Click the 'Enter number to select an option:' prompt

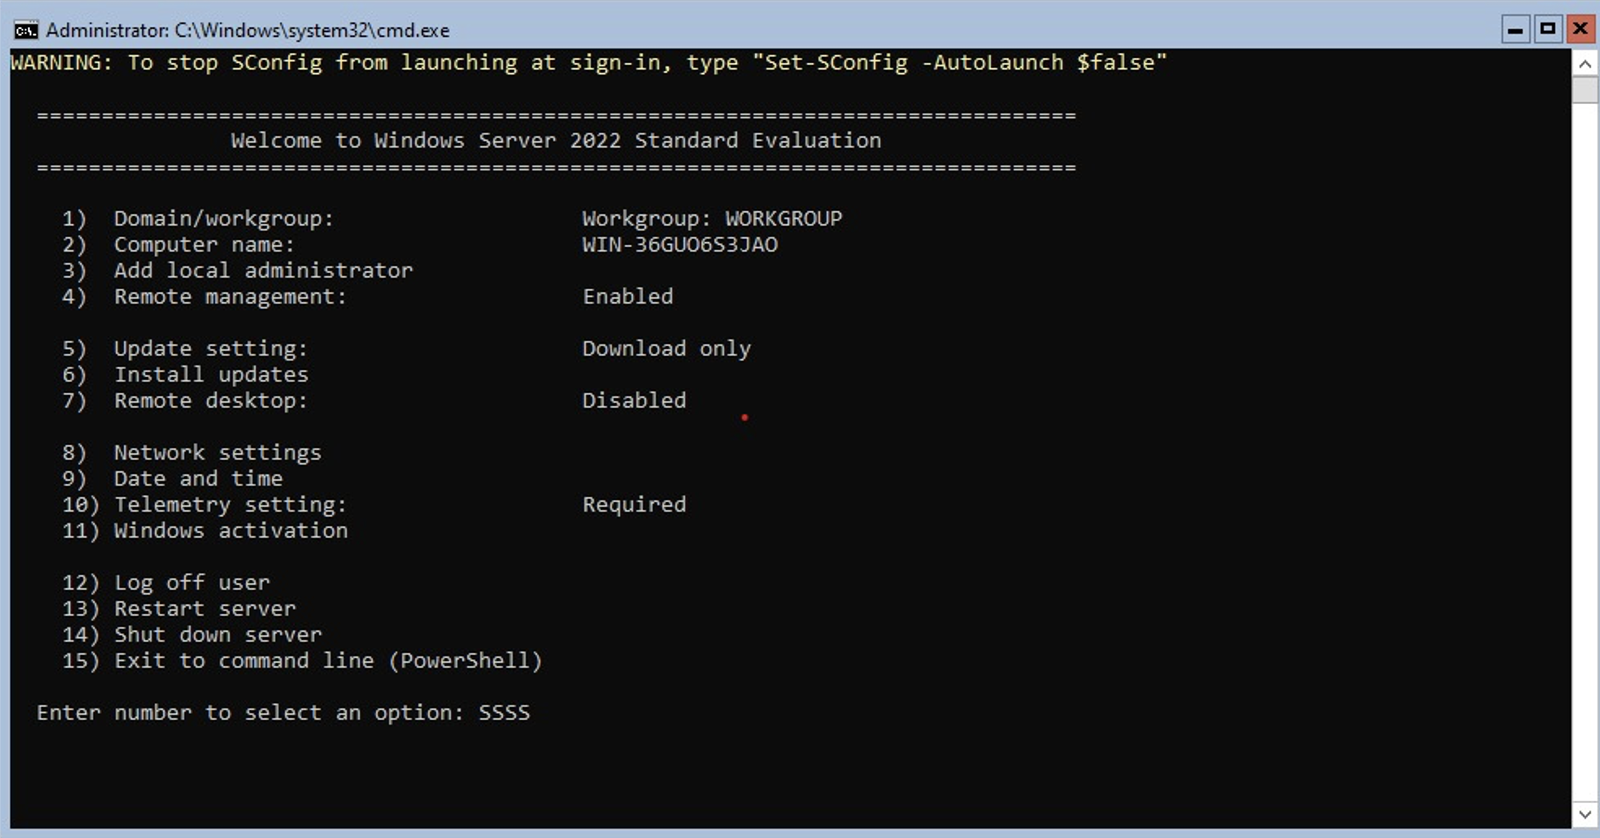(x=250, y=713)
